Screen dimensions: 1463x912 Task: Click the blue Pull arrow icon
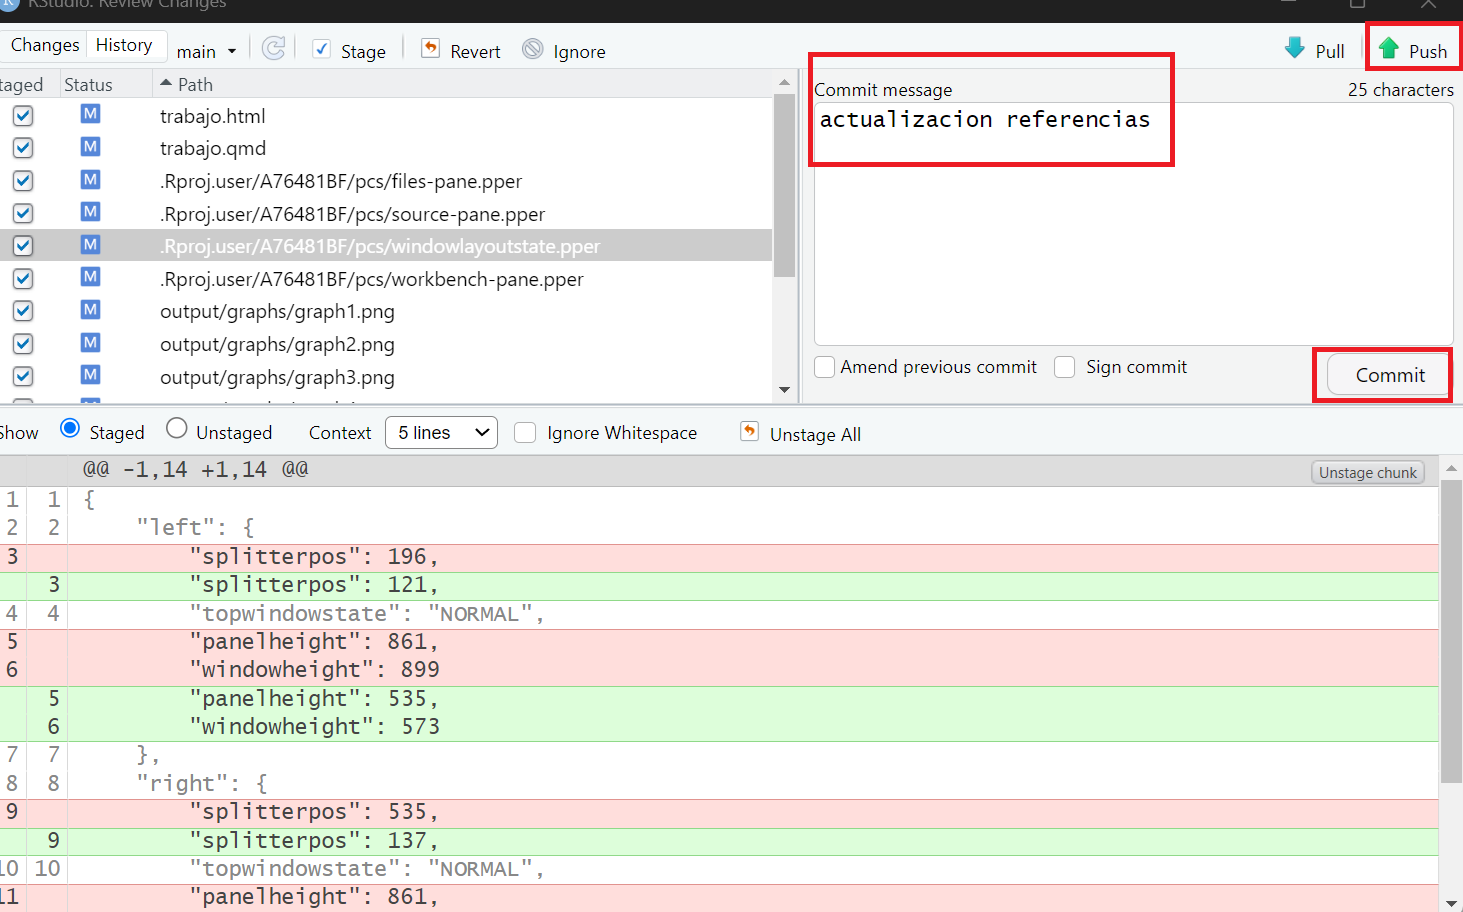tap(1295, 48)
